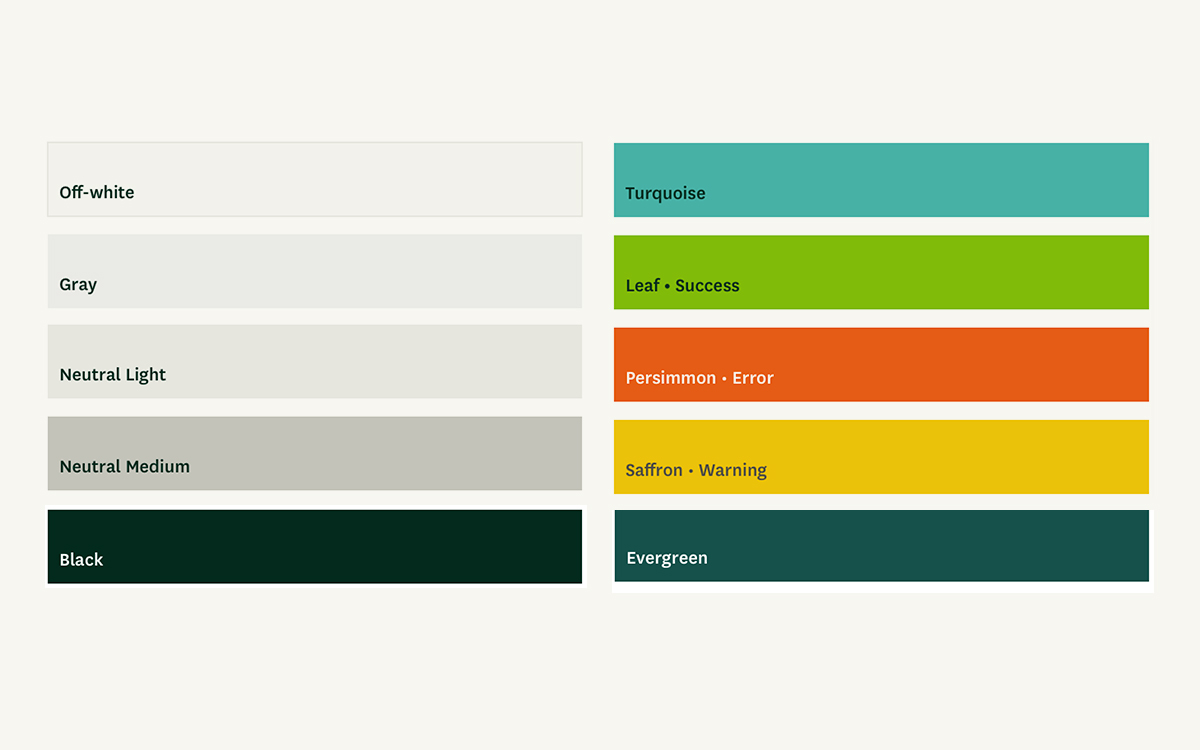Click the Turquoise color bar
Screen dimensions: 1200x750
[881, 179]
